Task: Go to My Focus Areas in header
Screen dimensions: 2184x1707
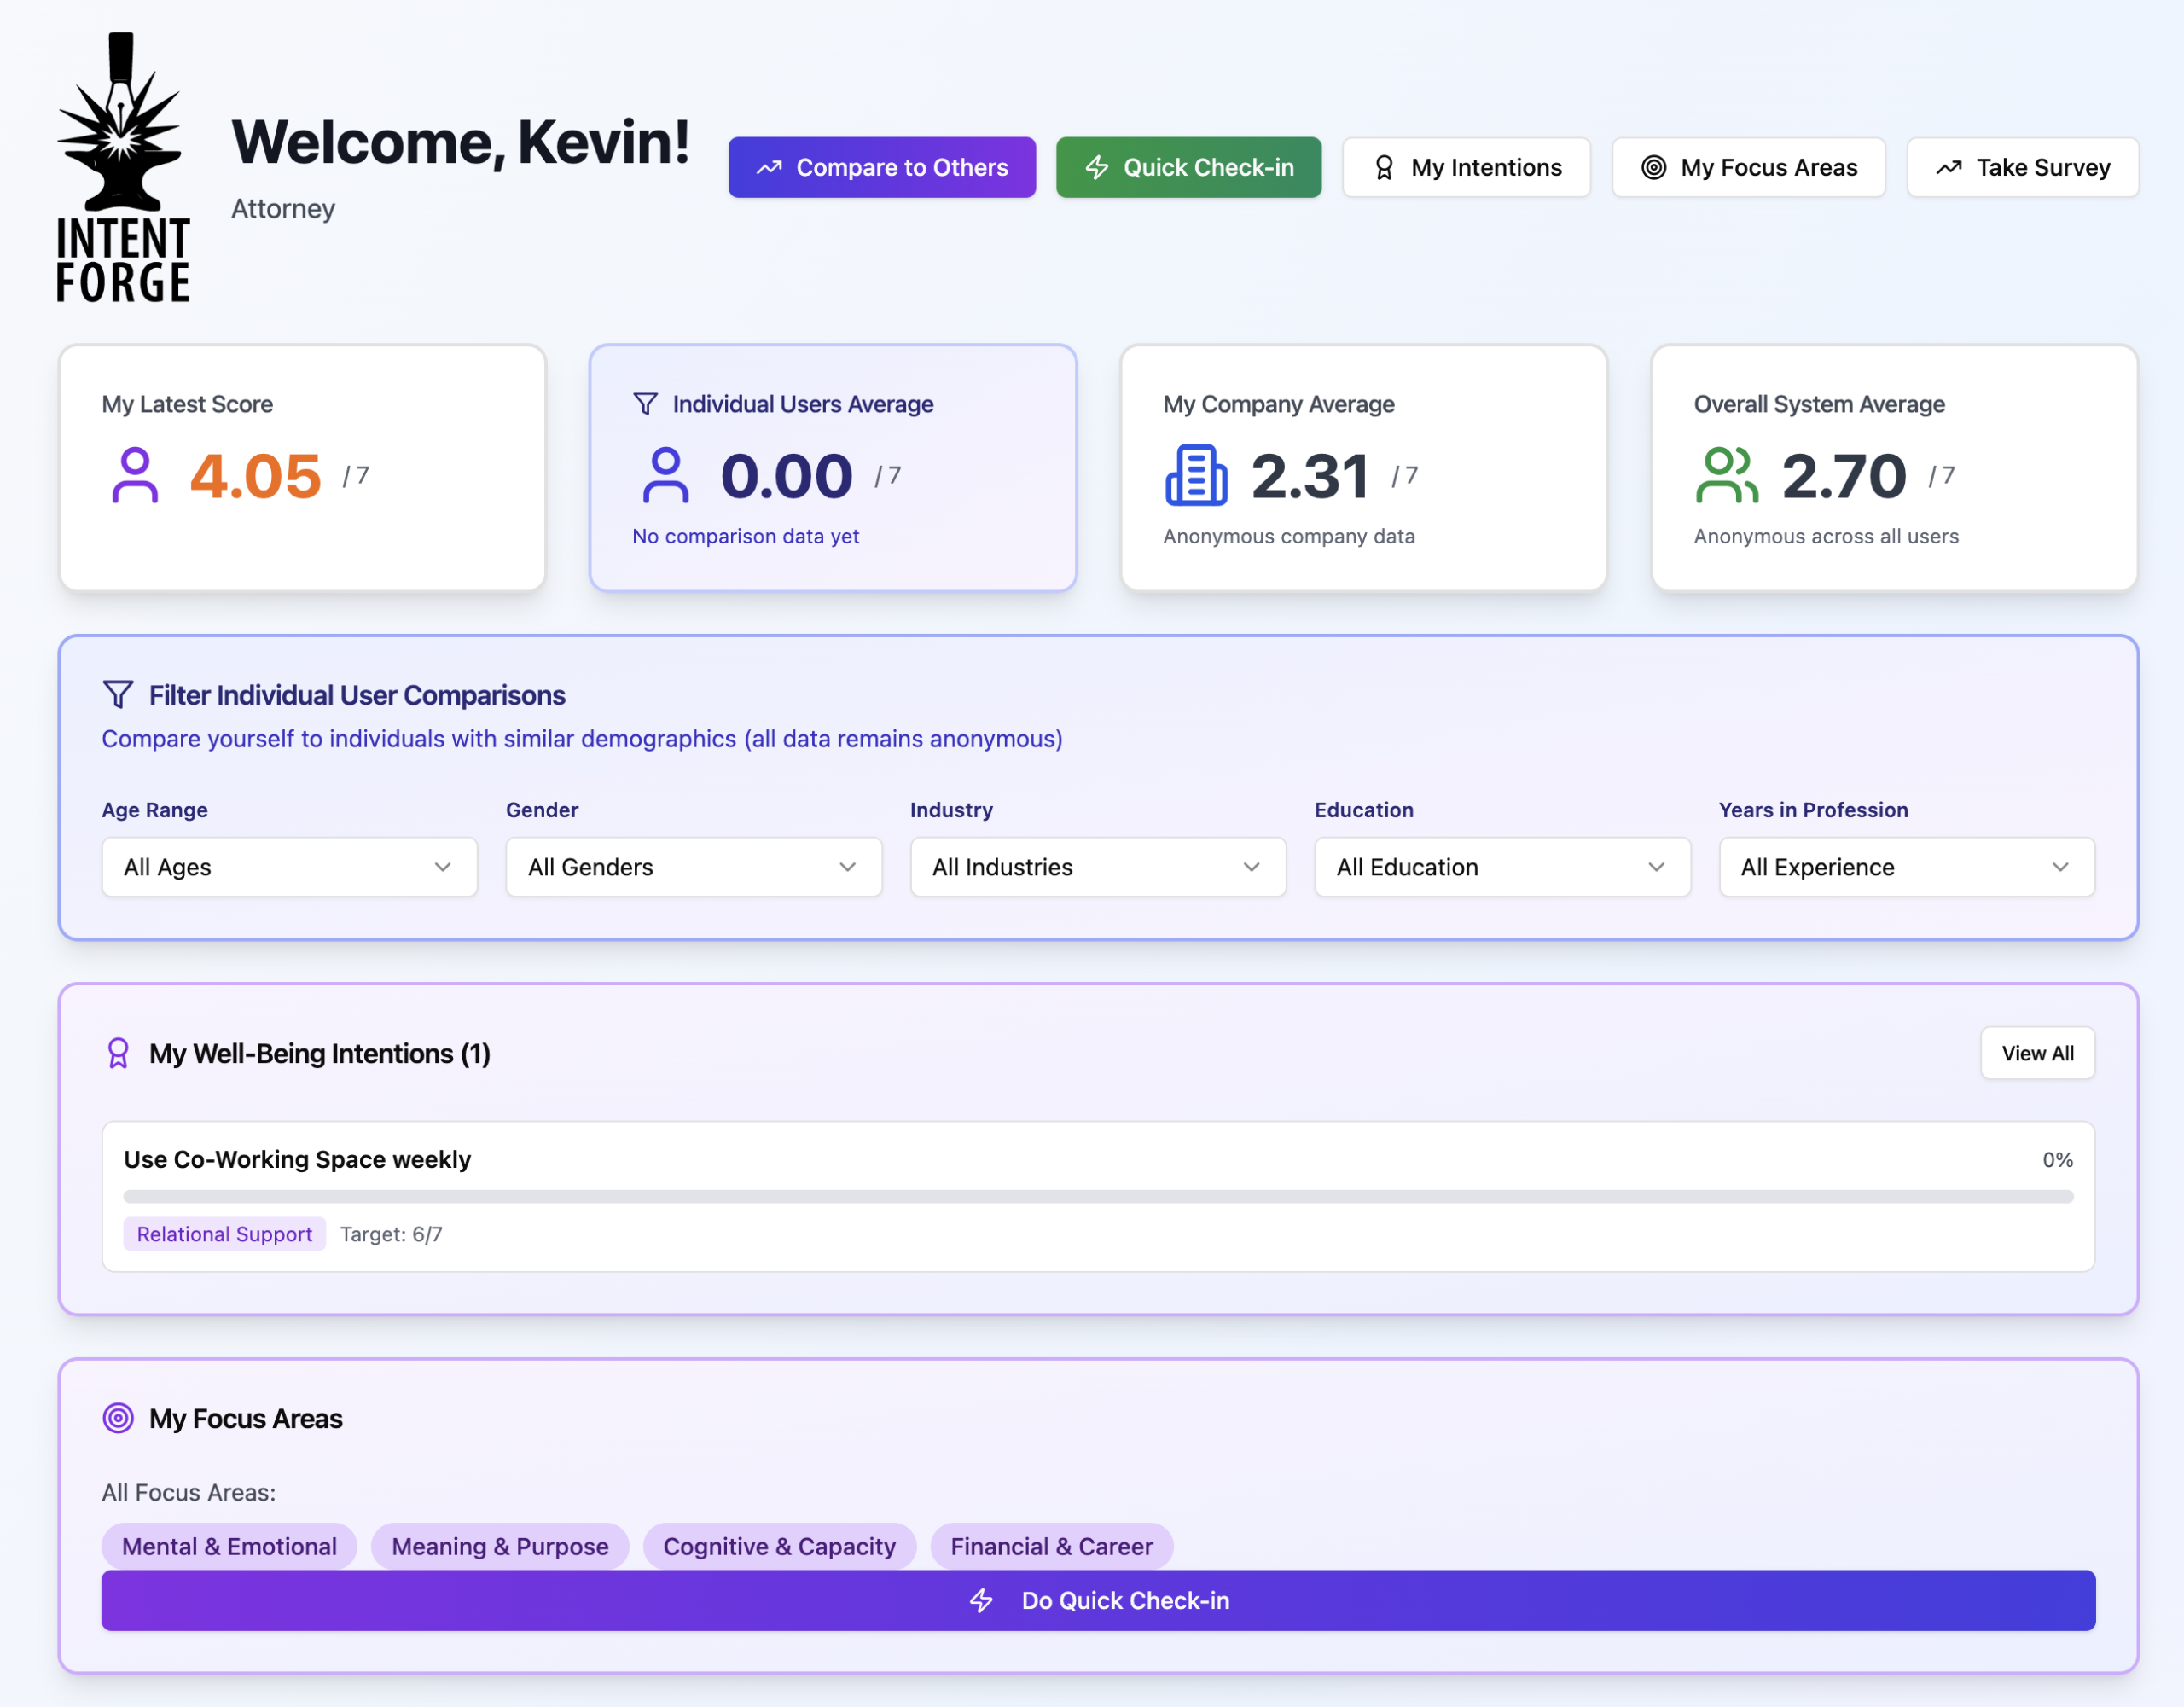Action: click(x=1748, y=168)
